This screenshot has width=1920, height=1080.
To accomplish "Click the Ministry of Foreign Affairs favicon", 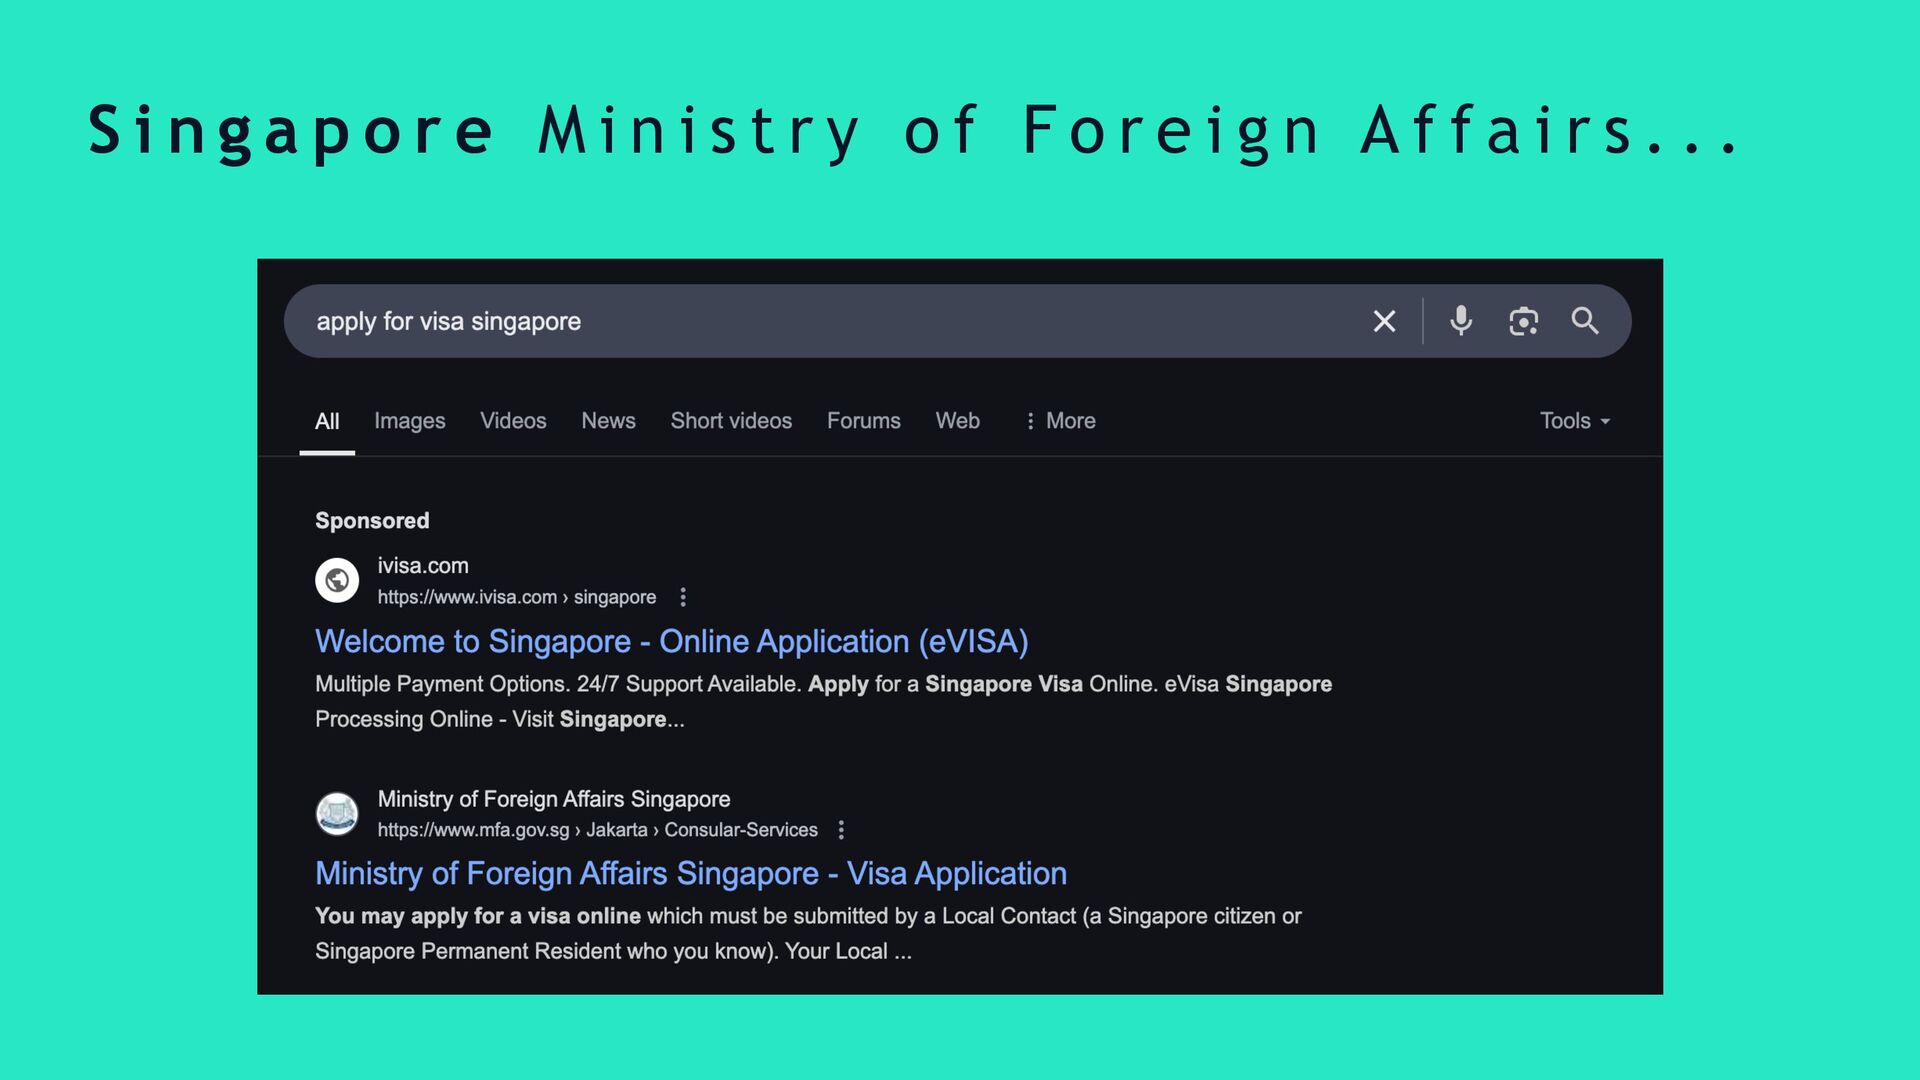I will pos(337,813).
